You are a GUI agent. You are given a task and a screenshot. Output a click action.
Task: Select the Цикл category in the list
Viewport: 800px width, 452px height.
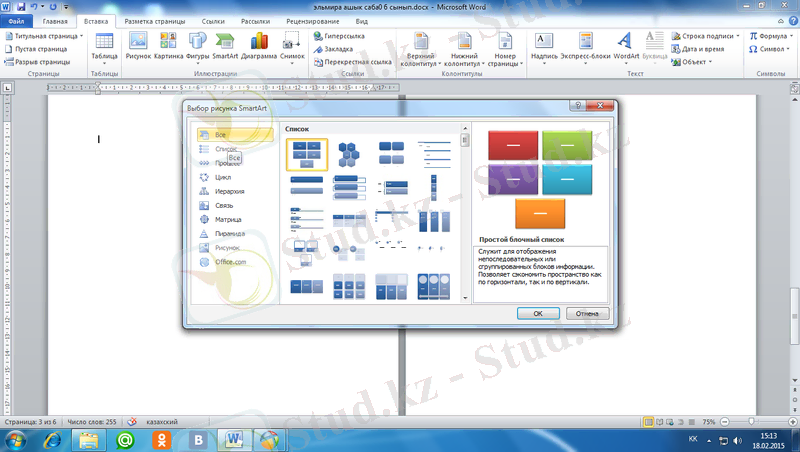222,177
